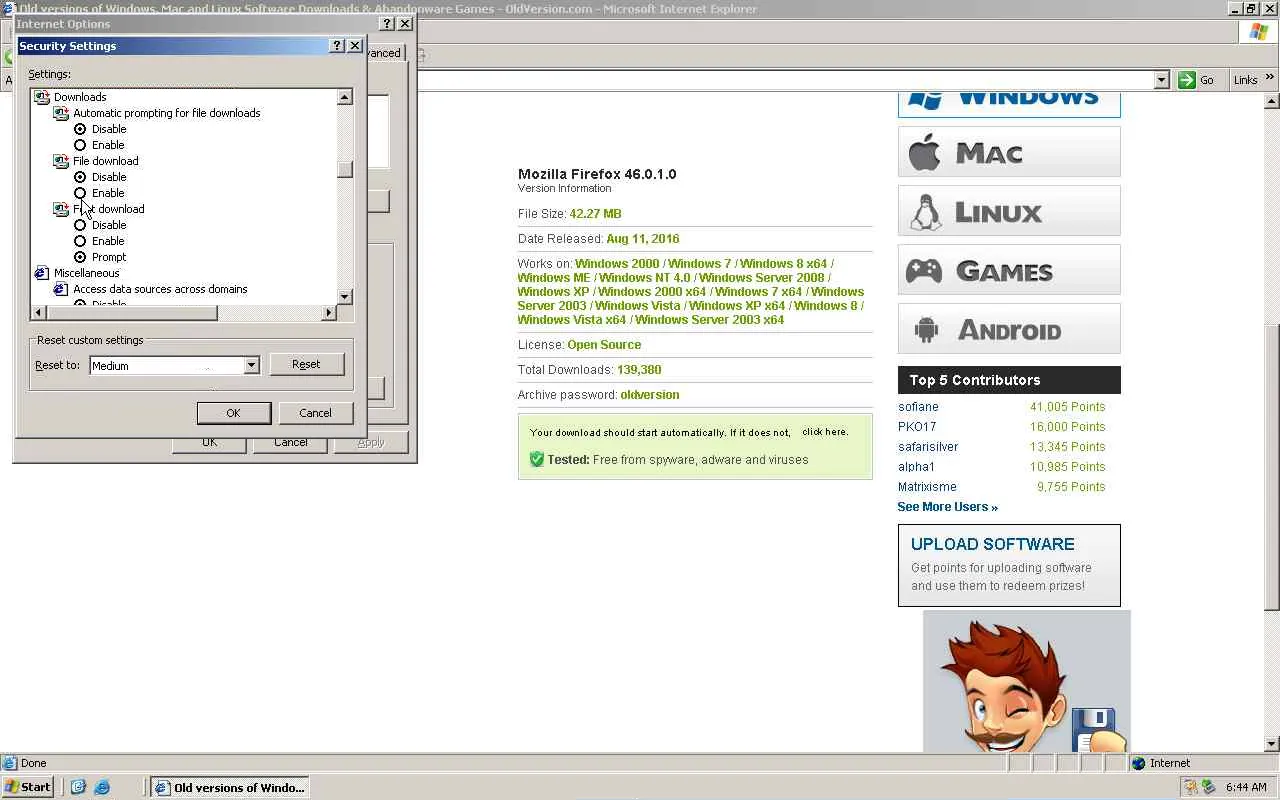This screenshot has height=800, width=1280.
Task: Click the first quick launch icon beside Start
Action: 78,787
